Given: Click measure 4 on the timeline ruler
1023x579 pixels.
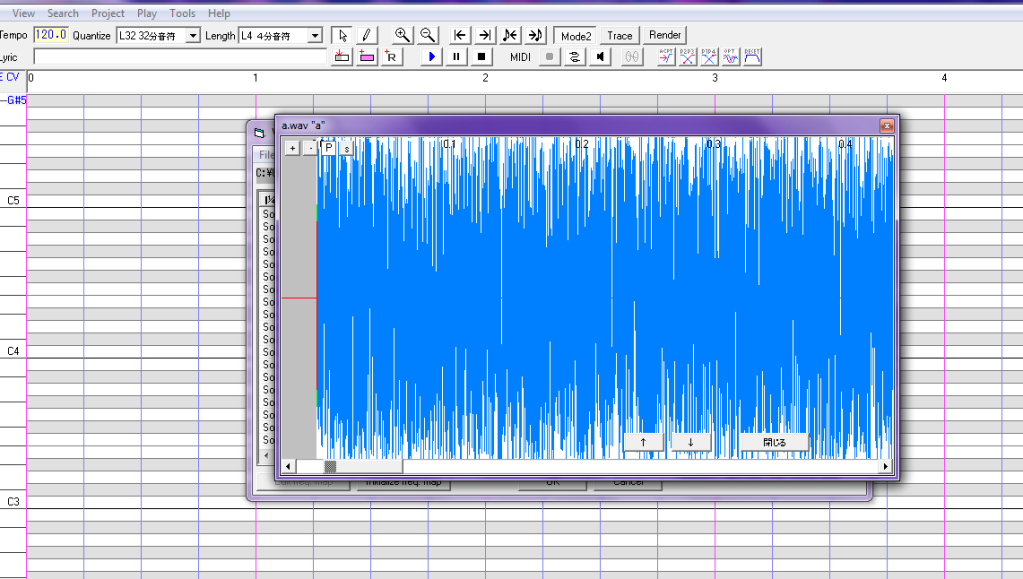Looking at the screenshot, I should click(944, 78).
